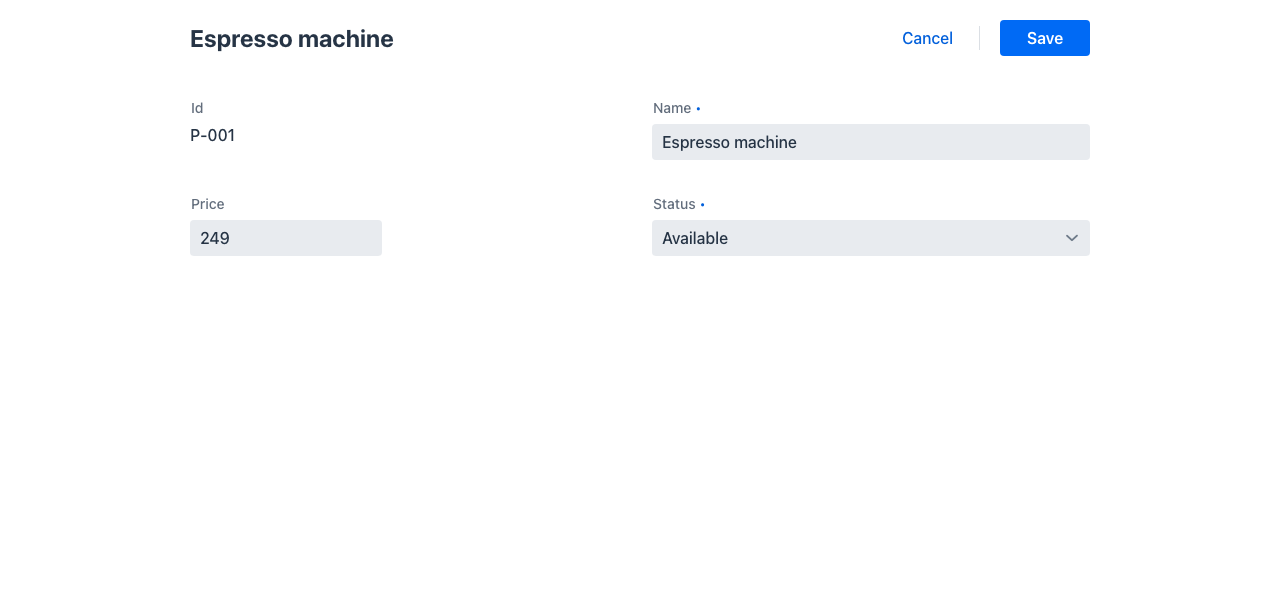Click the Name field label
The image size is (1280, 600).
tap(672, 108)
